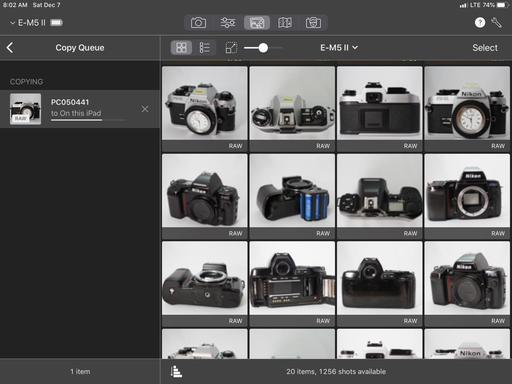Expand the E-M5 II source dropdown above grid

[x=339, y=48]
